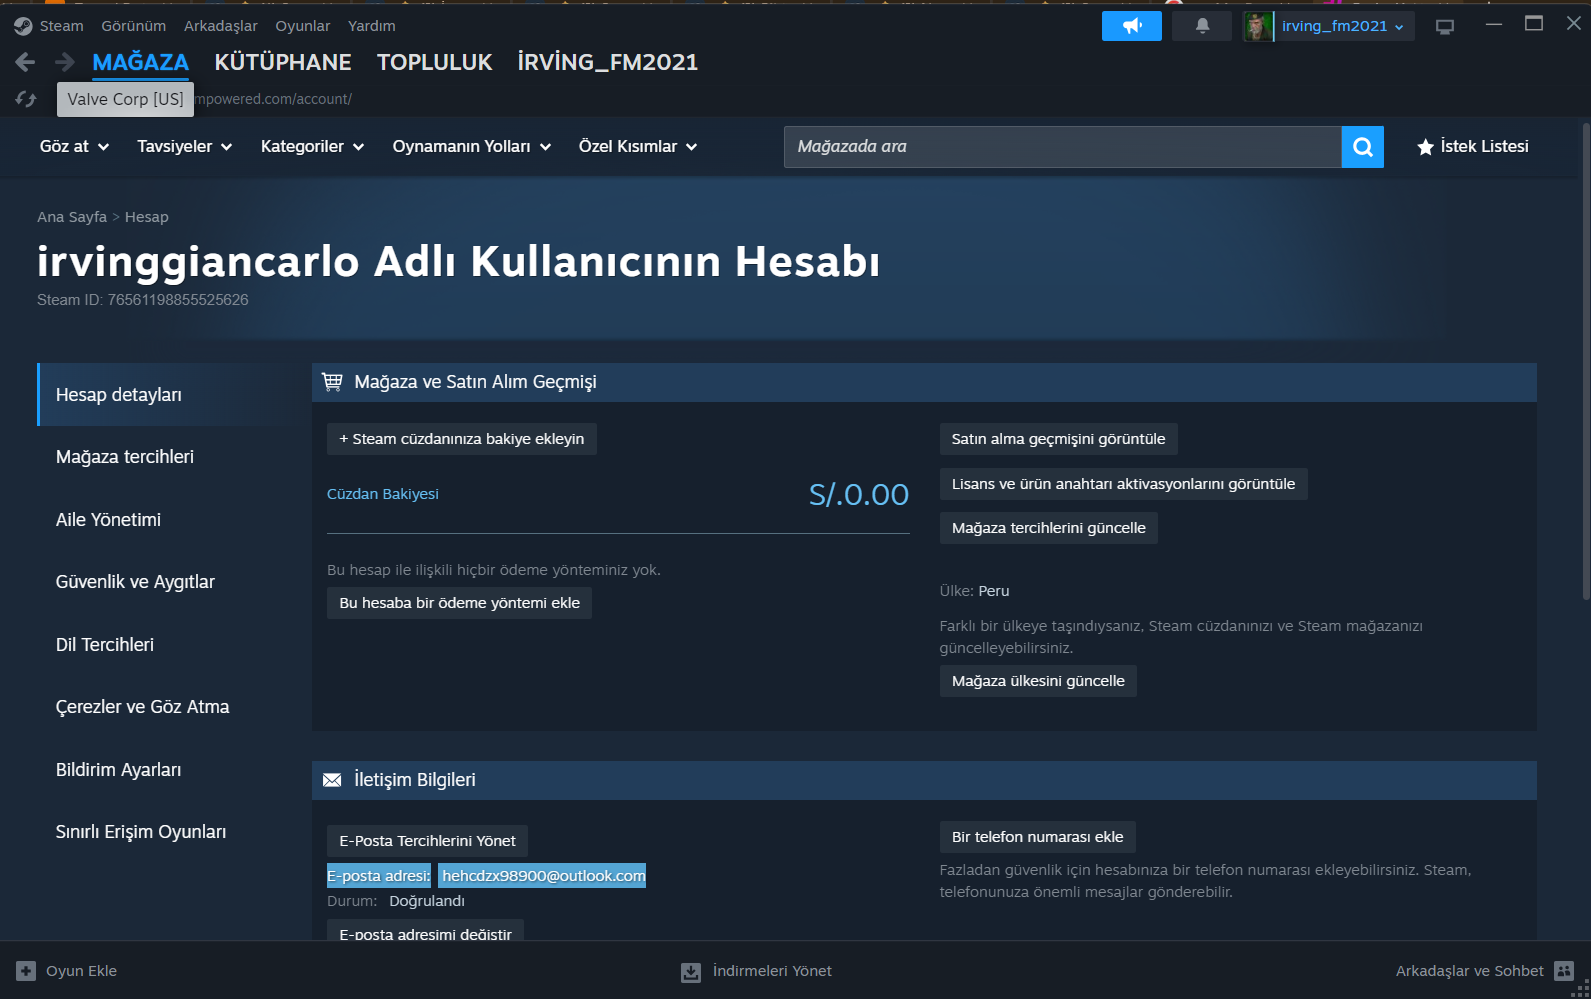The height and width of the screenshot is (999, 1591).
Task: Click the Valve Corp [US] certificate badge
Action: (x=125, y=99)
